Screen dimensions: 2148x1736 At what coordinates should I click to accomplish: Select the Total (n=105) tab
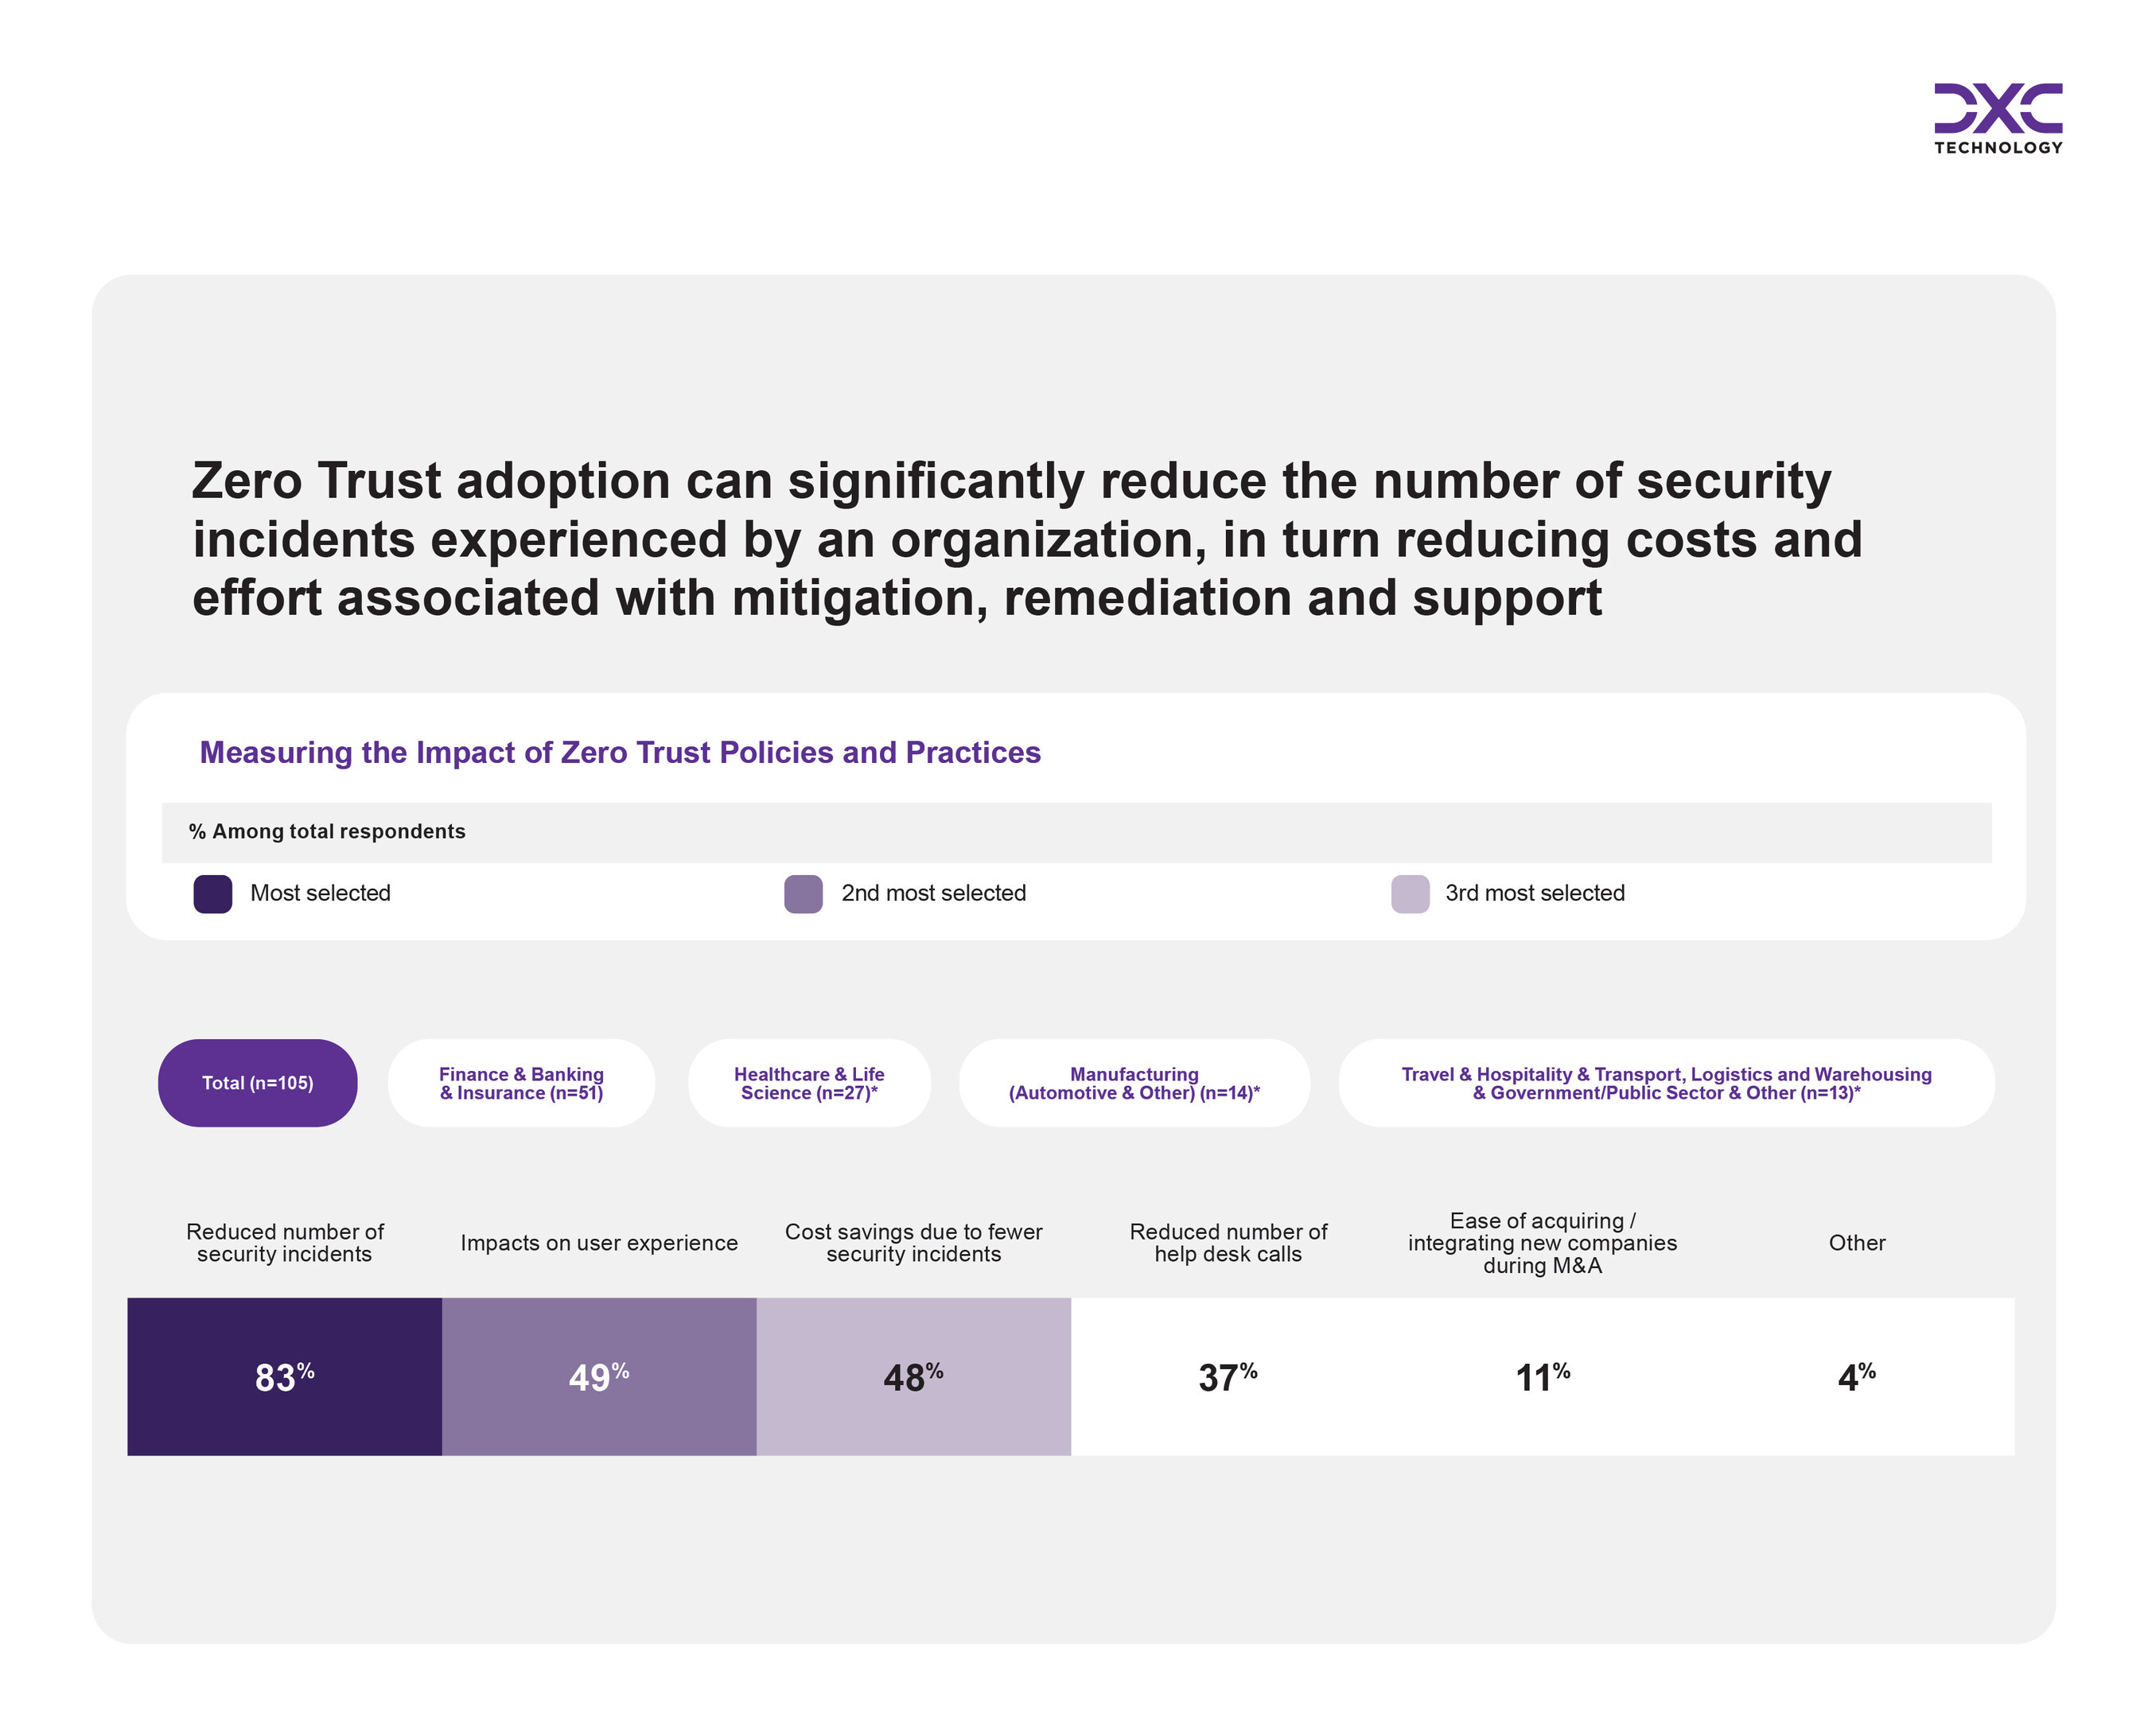pyautogui.click(x=257, y=1083)
